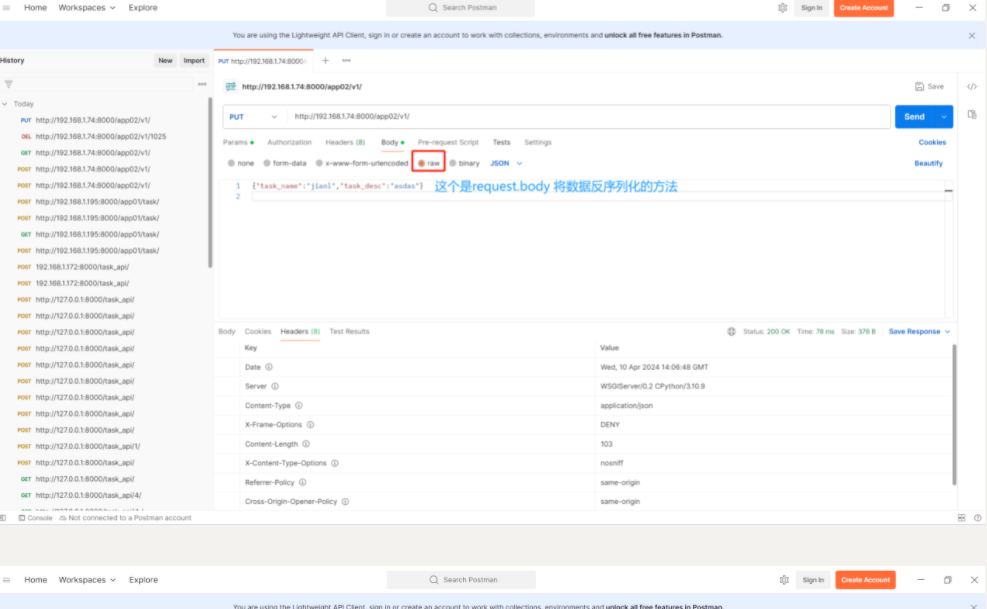The height and width of the screenshot is (609, 987).
Task: Select the raw body radio
Action: (x=421, y=163)
